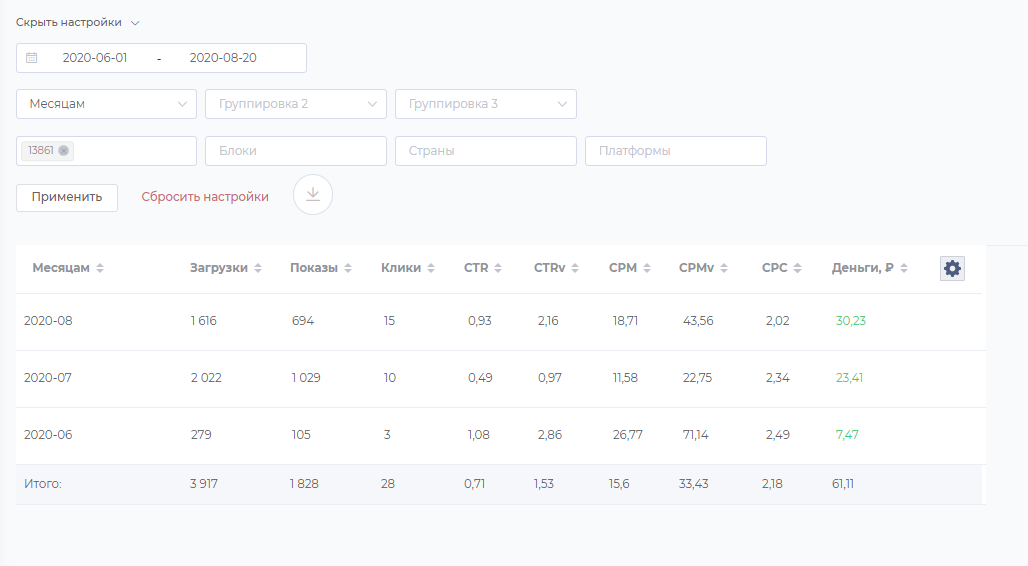The width and height of the screenshot is (1028, 566).
Task: Focus the Блоки filter field
Action: click(x=296, y=151)
